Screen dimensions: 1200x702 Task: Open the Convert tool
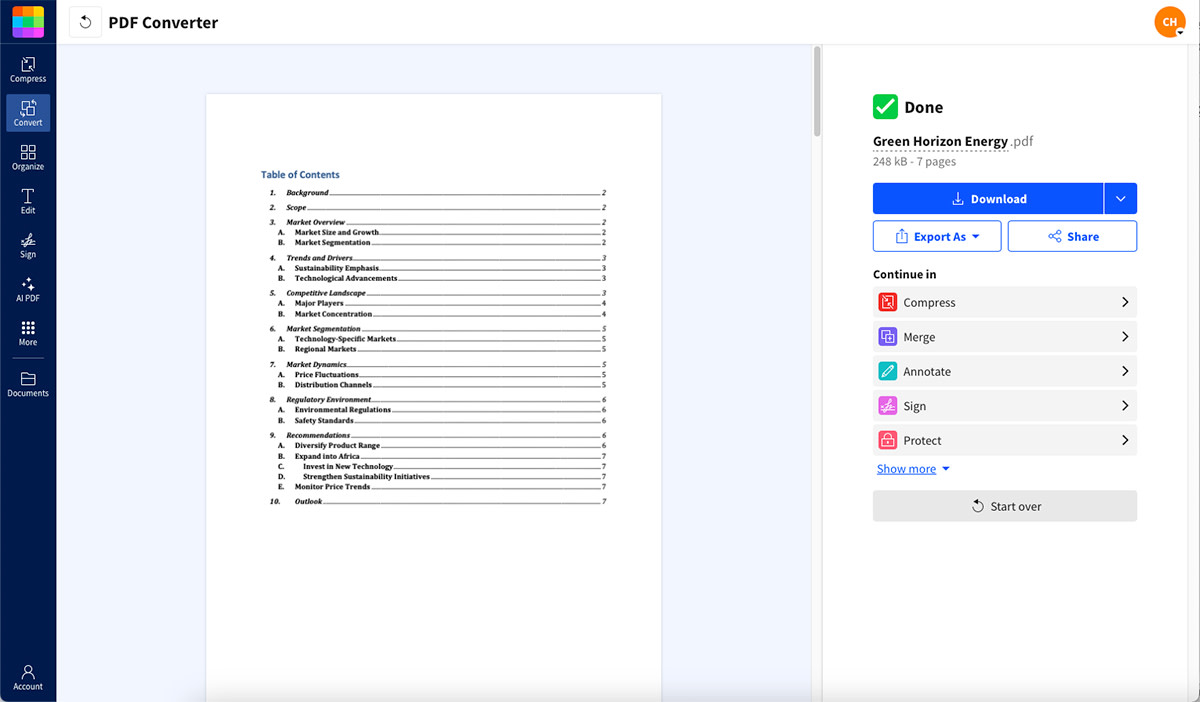(x=28, y=112)
